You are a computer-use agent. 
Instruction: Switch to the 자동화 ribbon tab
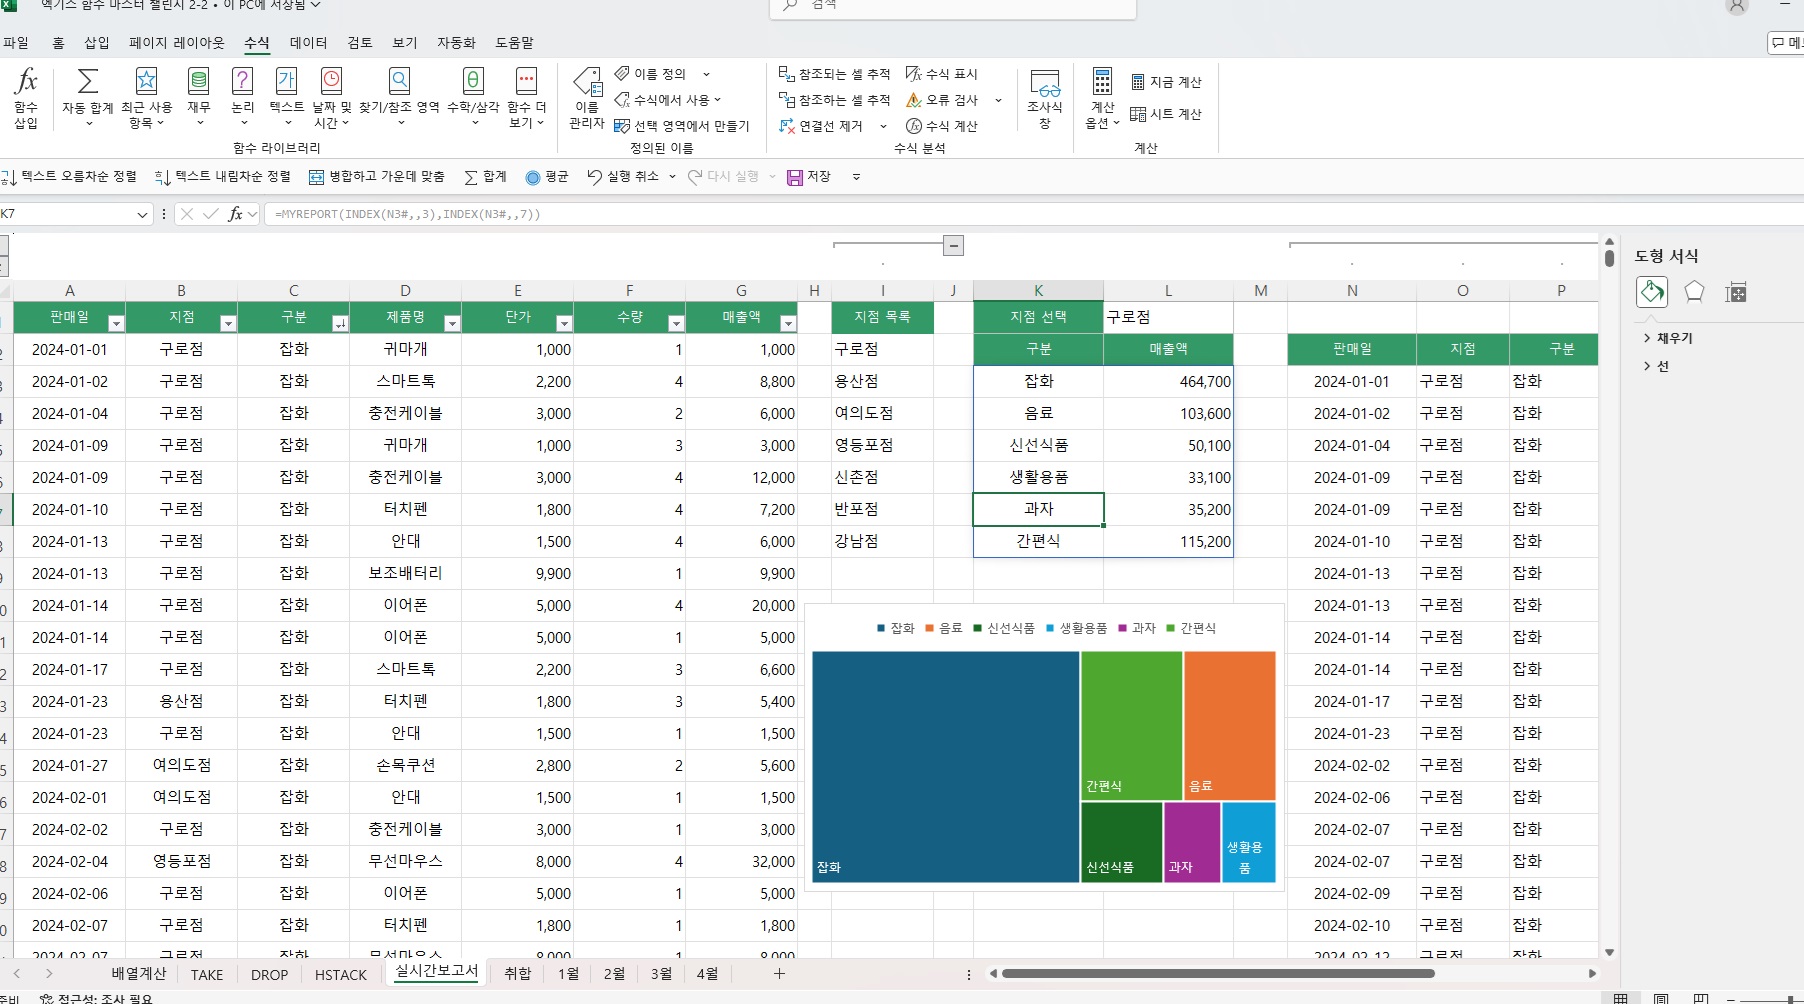click(456, 43)
